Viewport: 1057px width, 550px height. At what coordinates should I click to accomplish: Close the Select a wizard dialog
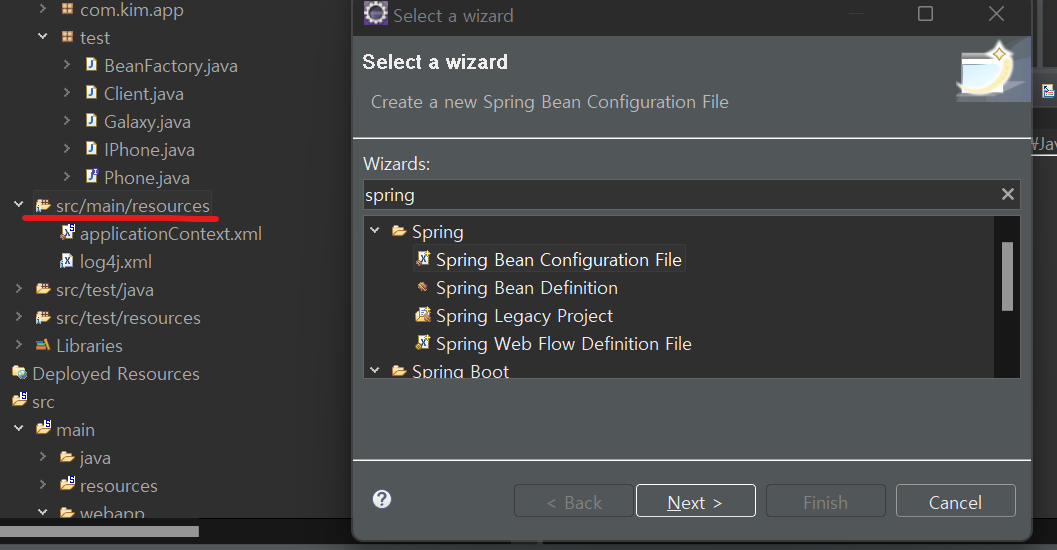click(x=996, y=13)
